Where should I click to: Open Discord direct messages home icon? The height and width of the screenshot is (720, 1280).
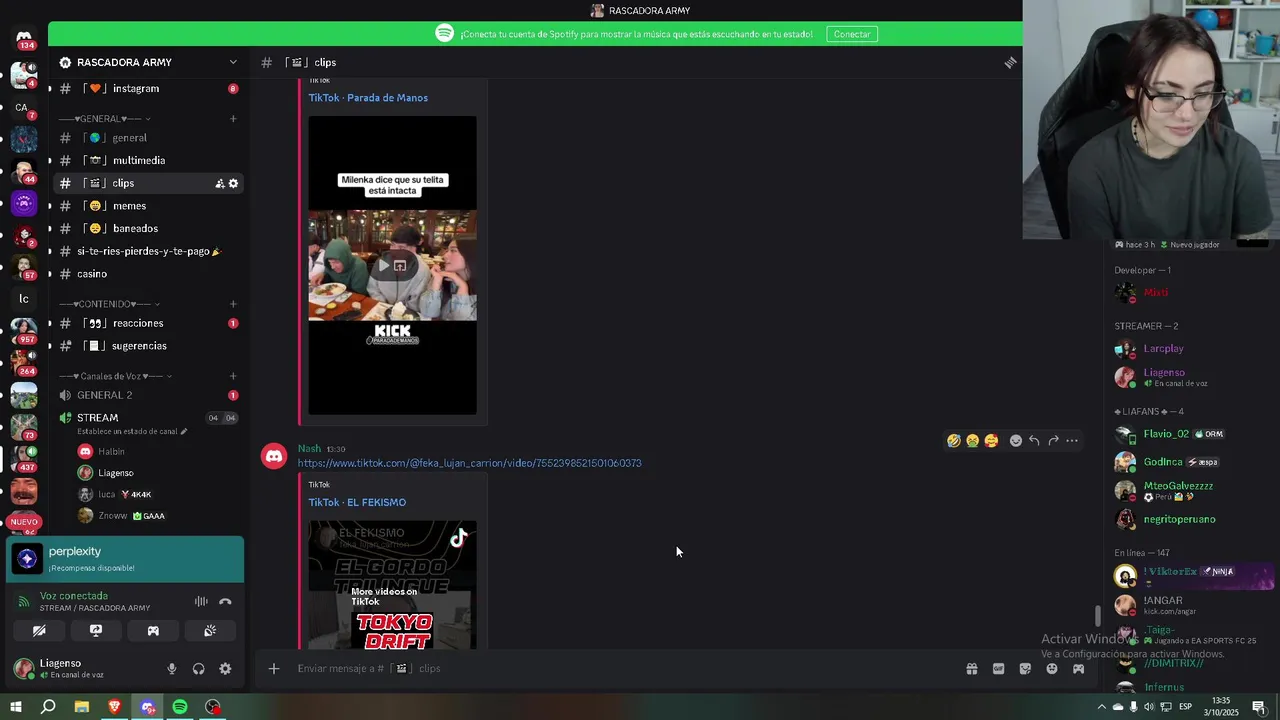(24, 38)
